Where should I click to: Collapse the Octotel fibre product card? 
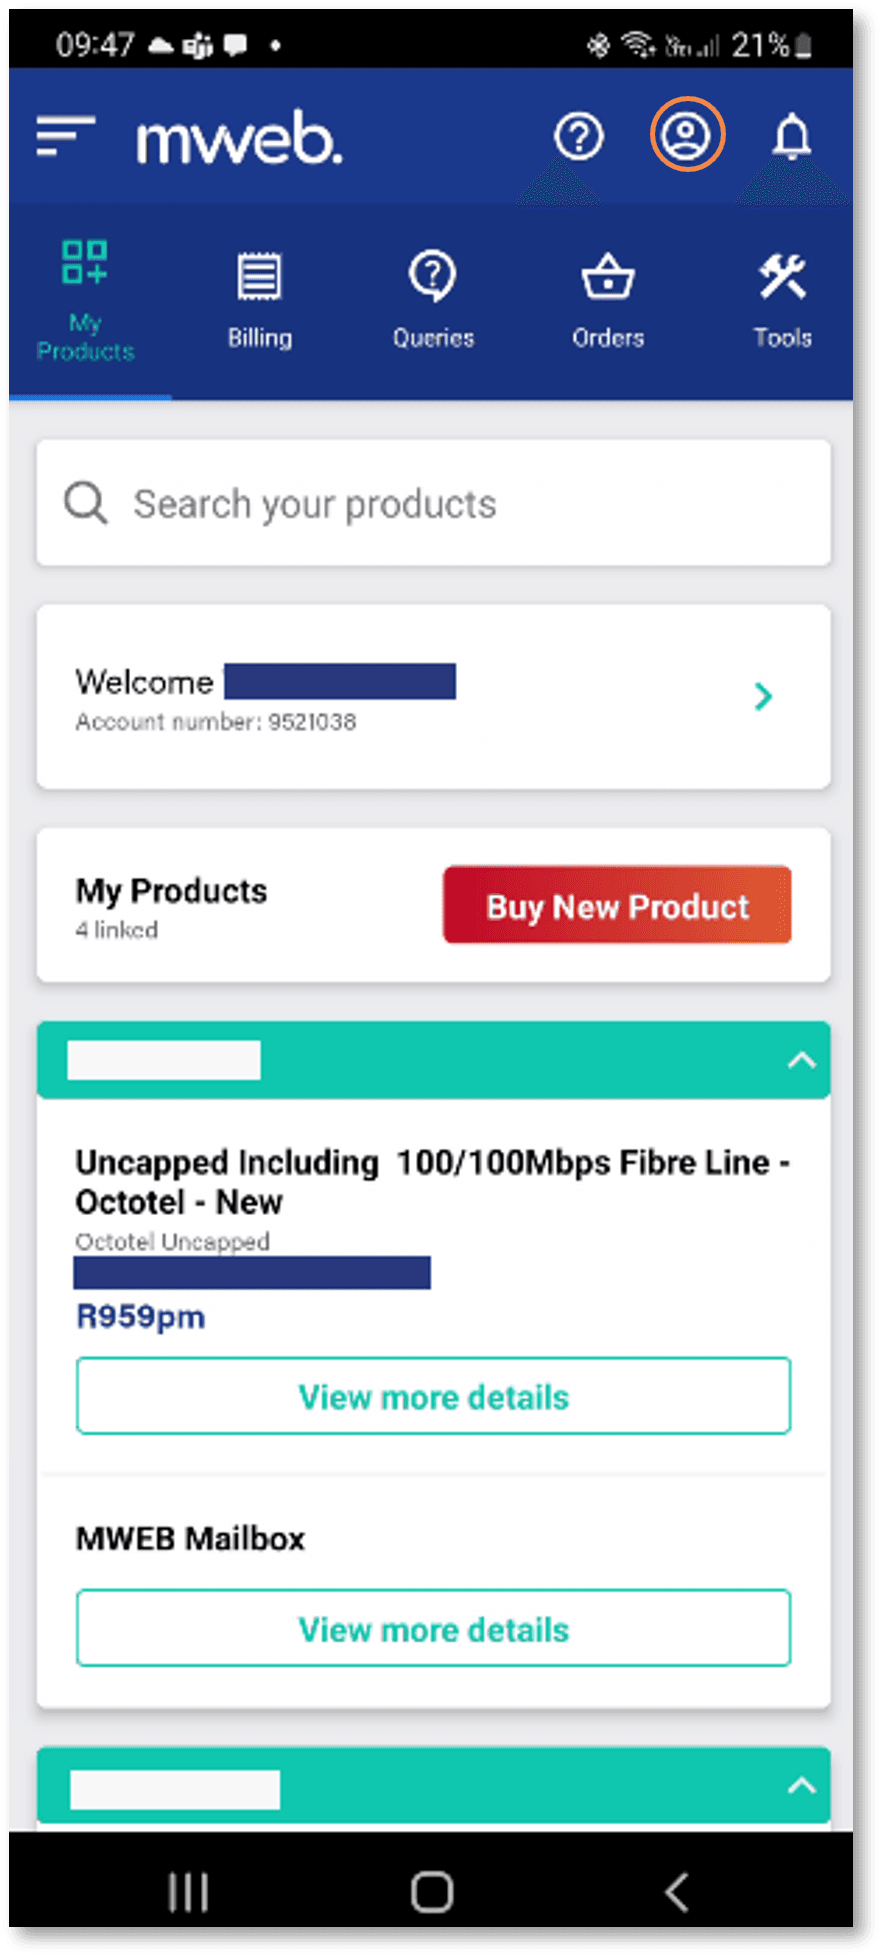801,1061
